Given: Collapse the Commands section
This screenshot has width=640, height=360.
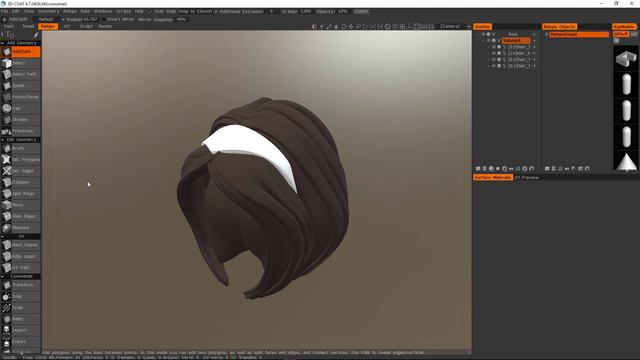Looking at the screenshot, I should pyautogui.click(x=2, y=276).
